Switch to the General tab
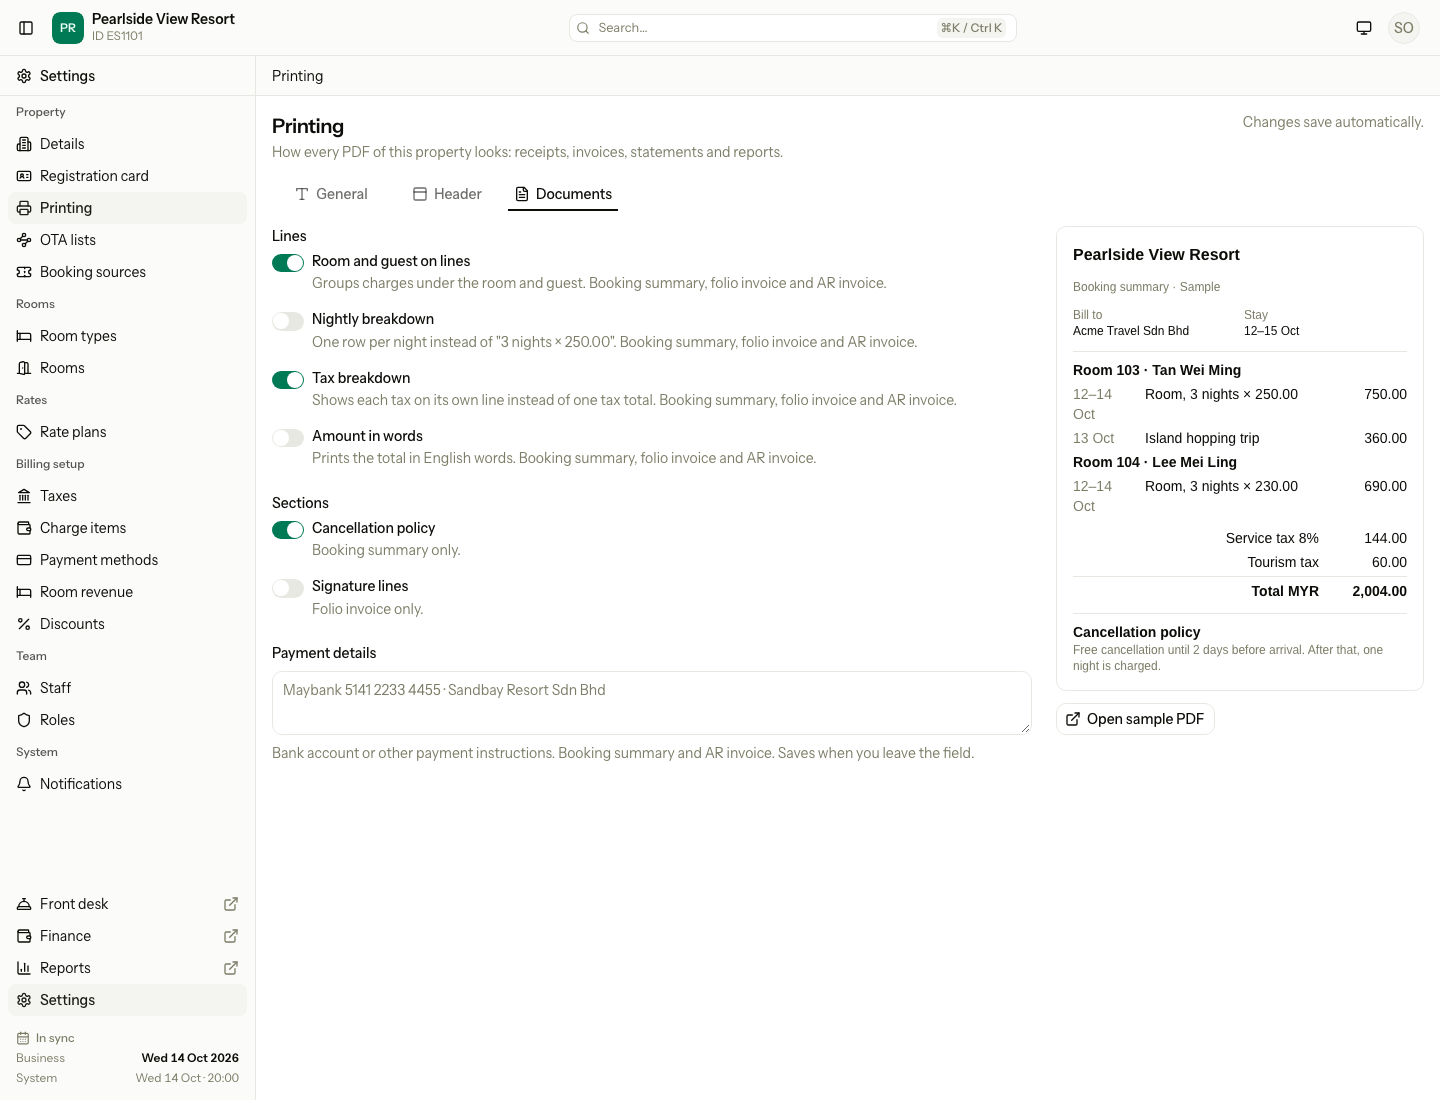This screenshot has height=1100, width=1440. [x=331, y=194]
